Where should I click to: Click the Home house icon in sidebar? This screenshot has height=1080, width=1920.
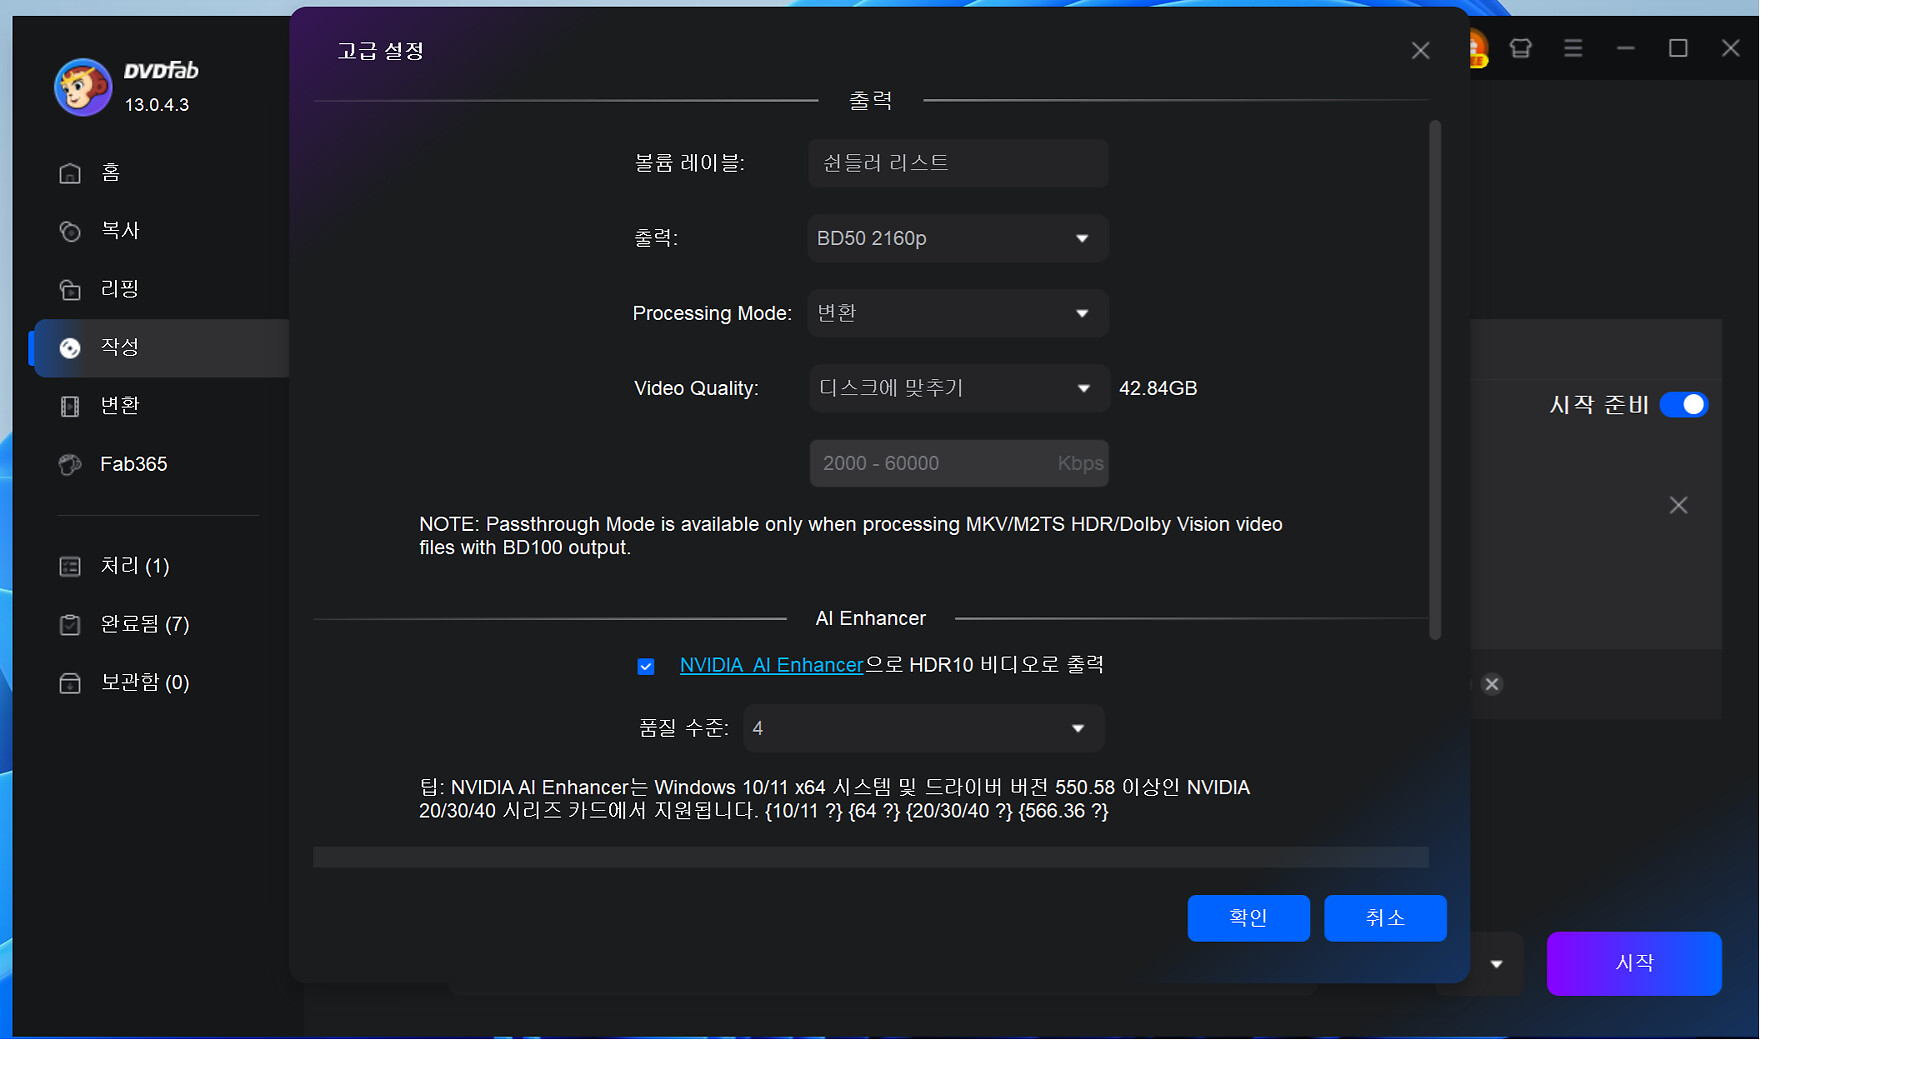tap(70, 173)
